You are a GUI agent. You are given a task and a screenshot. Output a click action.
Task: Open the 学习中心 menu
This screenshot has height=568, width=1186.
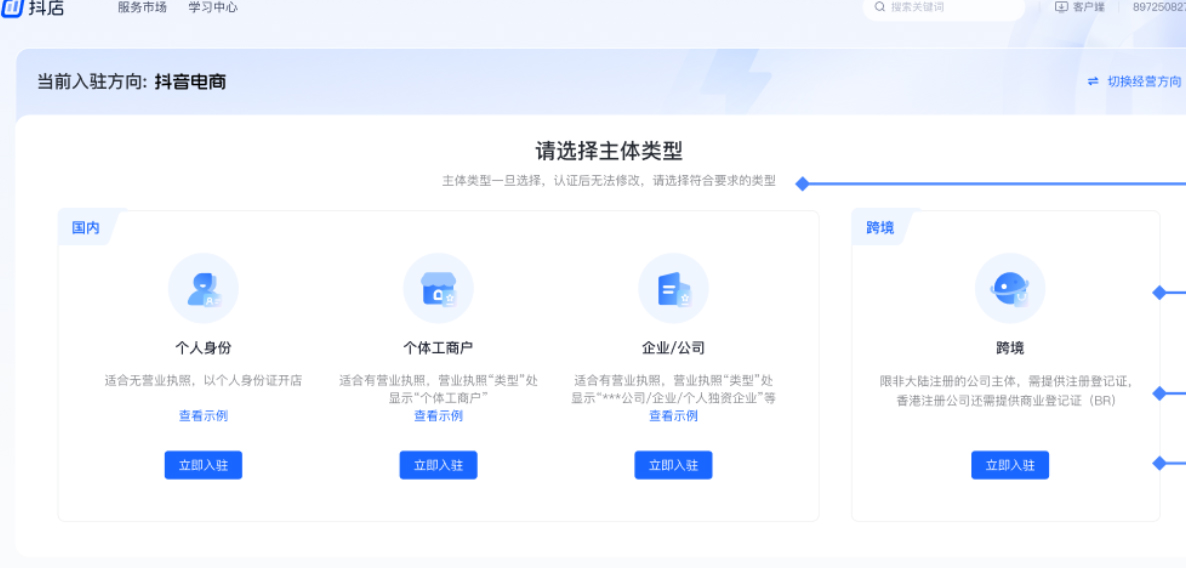(x=213, y=8)
